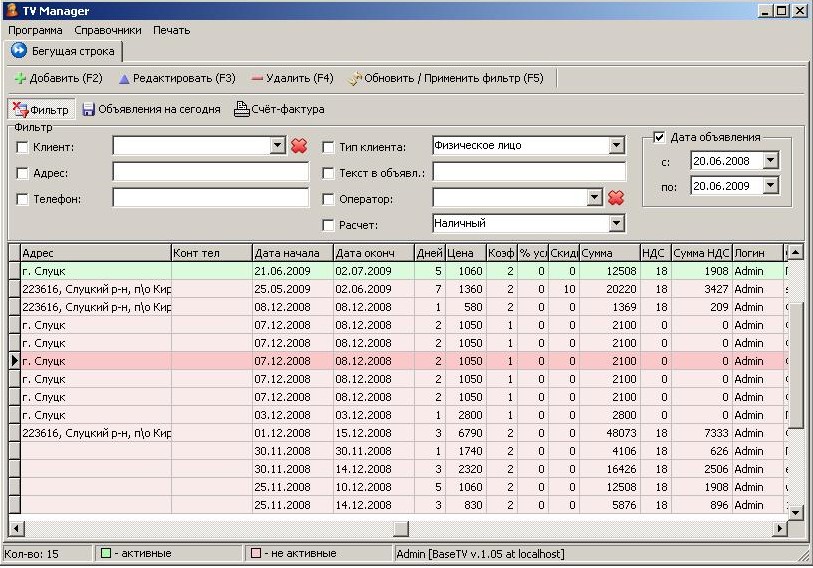Open the Тип клиента dropdown
Screen dimensions: 813x568
click(616, 146)
